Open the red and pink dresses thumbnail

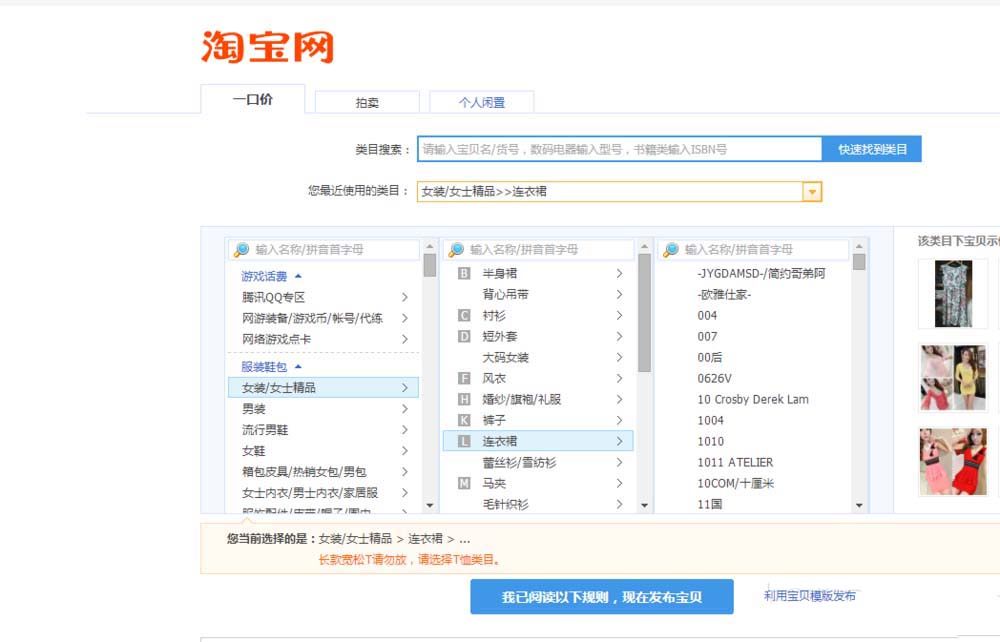953,462
